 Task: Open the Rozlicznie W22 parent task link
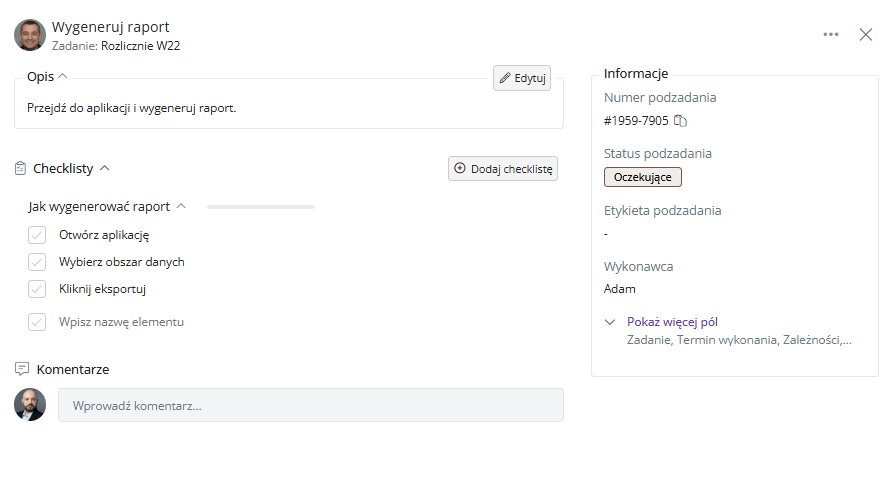click(x=141, y=46)
